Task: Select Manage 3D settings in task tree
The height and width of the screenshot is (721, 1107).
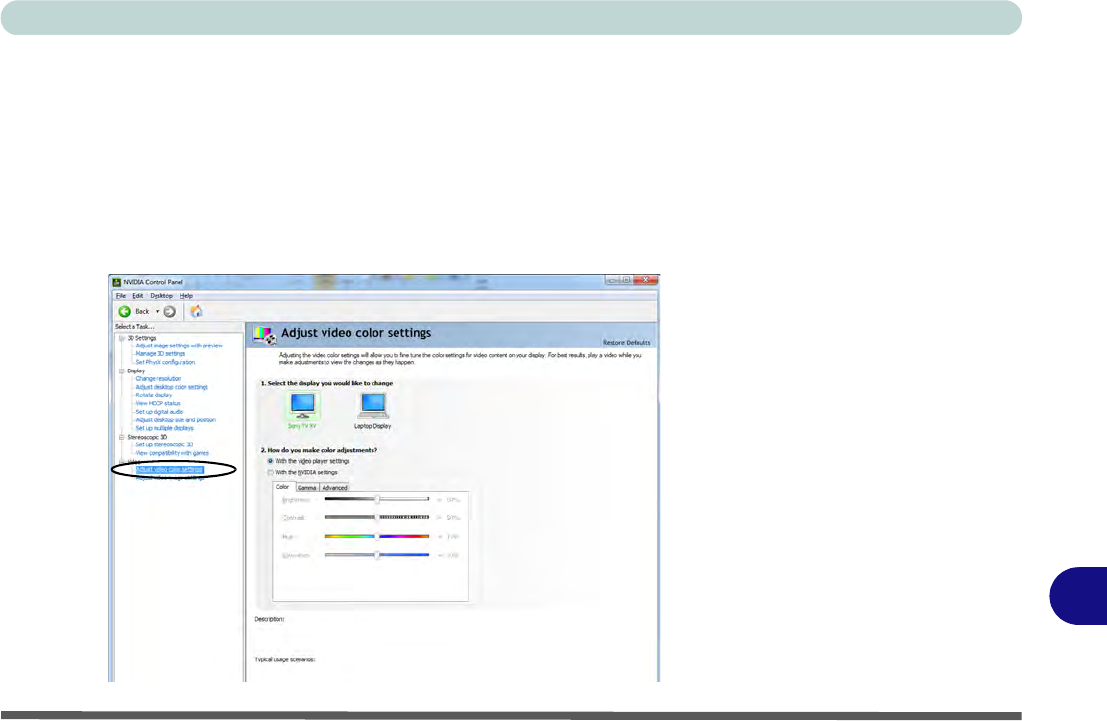Action: (160, 354)
